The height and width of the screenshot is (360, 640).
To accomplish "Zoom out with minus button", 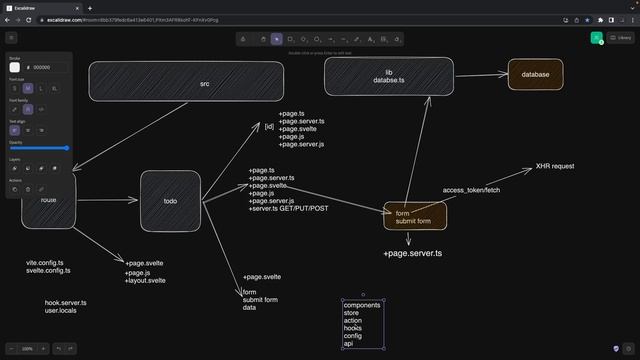I will pos(11,349).
